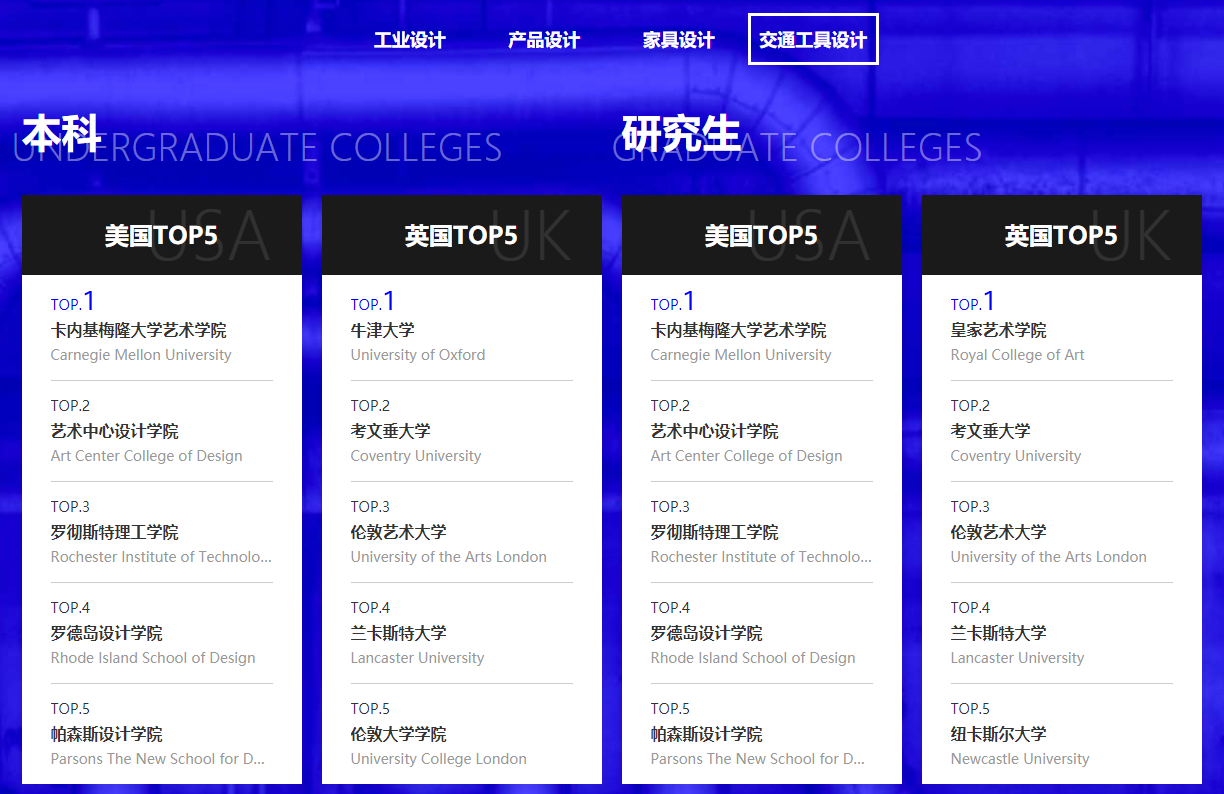Click 英国TOP5 header under 本科
The width and height of the screenshot is (1224, 794).
click(461, 236)
